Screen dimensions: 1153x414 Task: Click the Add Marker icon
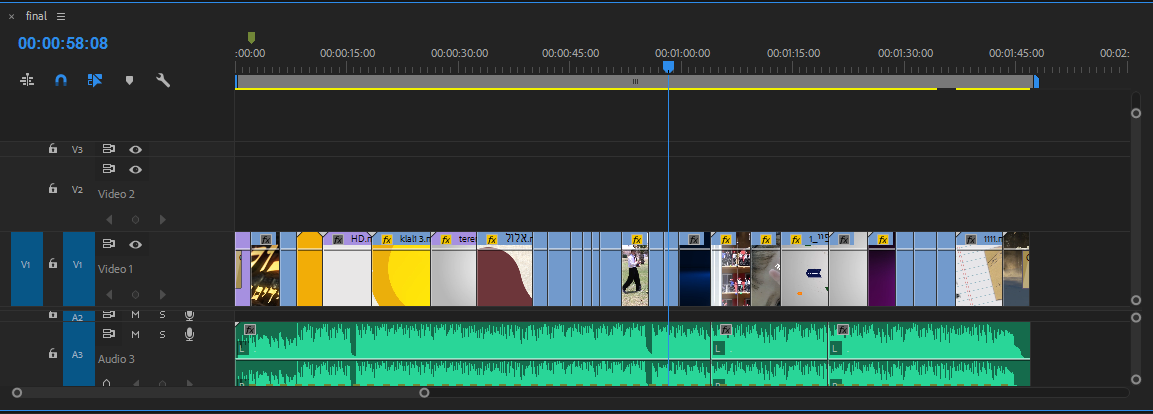(129, 80)
